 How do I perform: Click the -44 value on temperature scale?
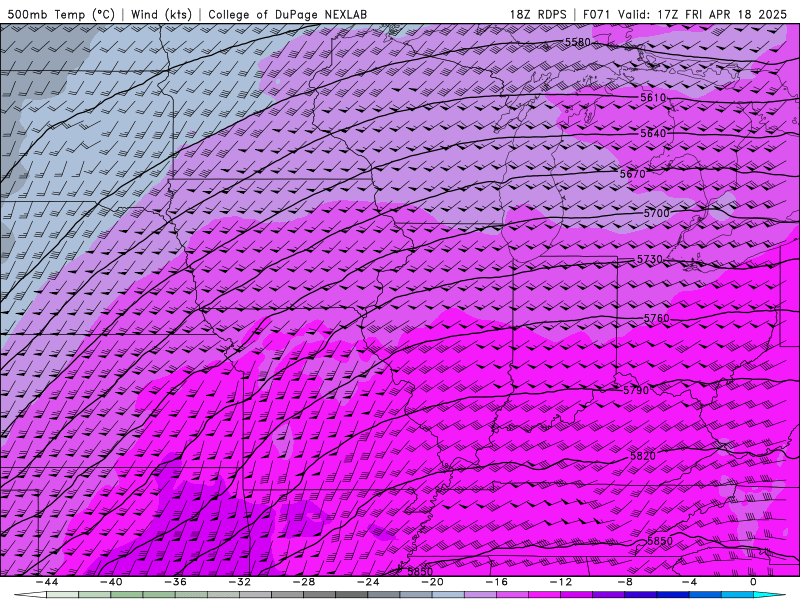[x=46, y=582]
